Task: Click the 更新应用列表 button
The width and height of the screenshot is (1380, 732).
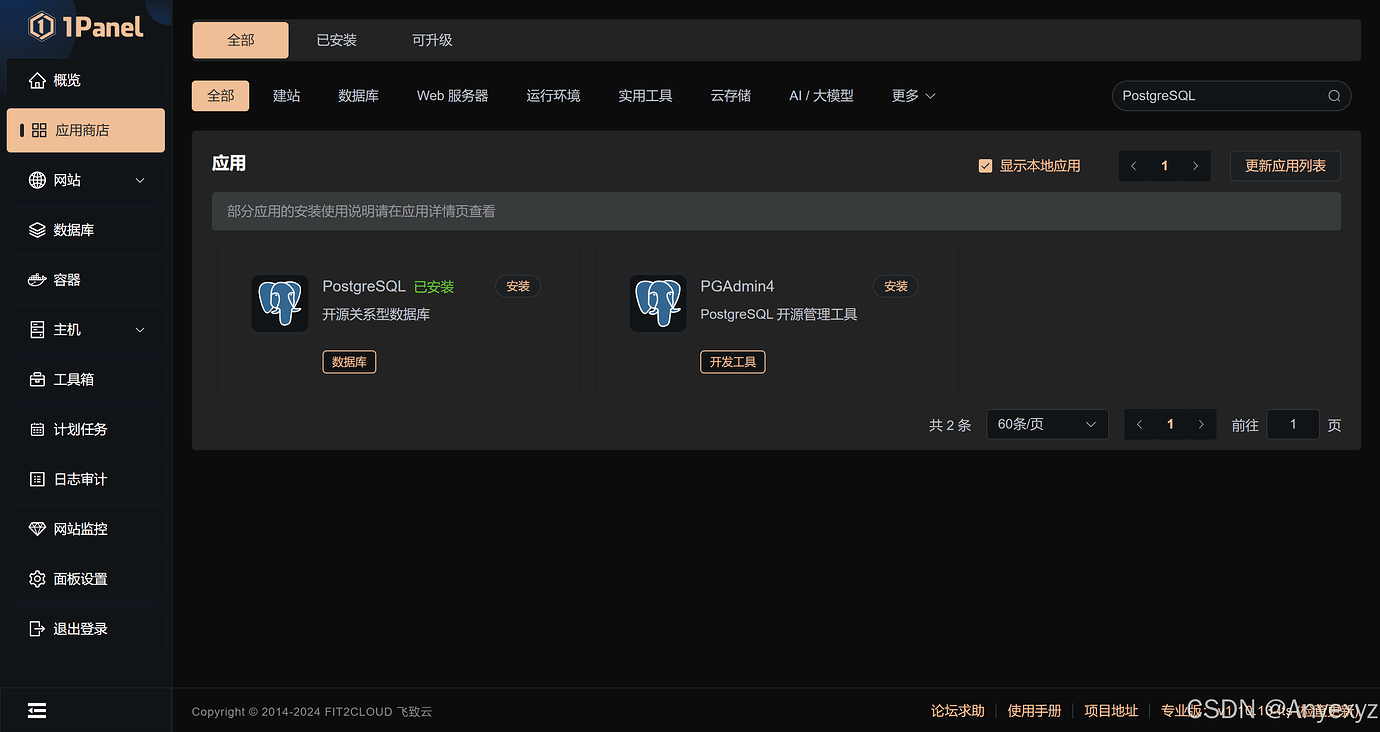Action: pos(1285,166)
